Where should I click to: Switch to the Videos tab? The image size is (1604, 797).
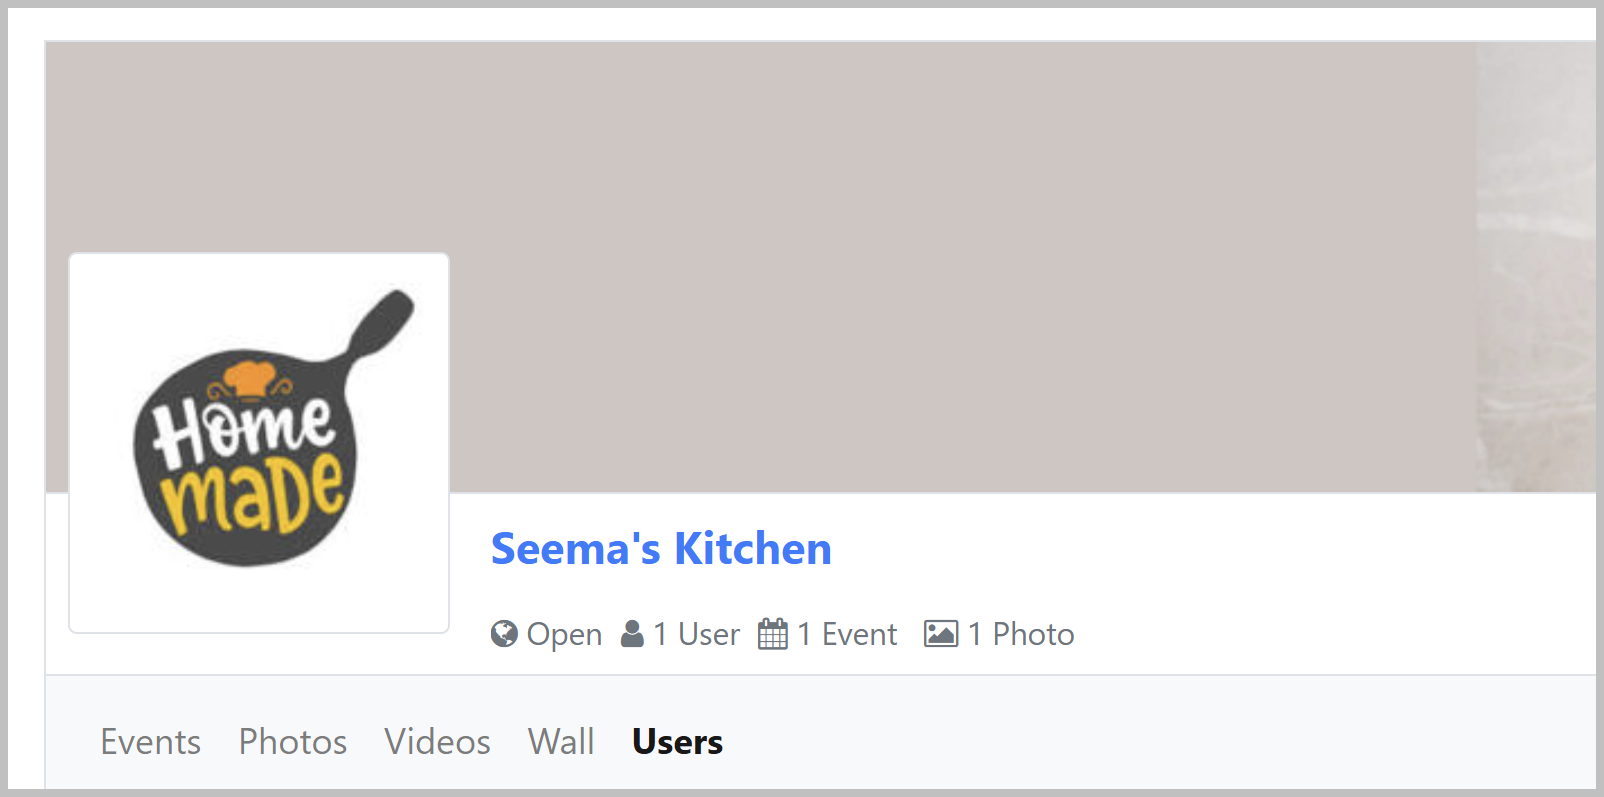click(437, 742)
